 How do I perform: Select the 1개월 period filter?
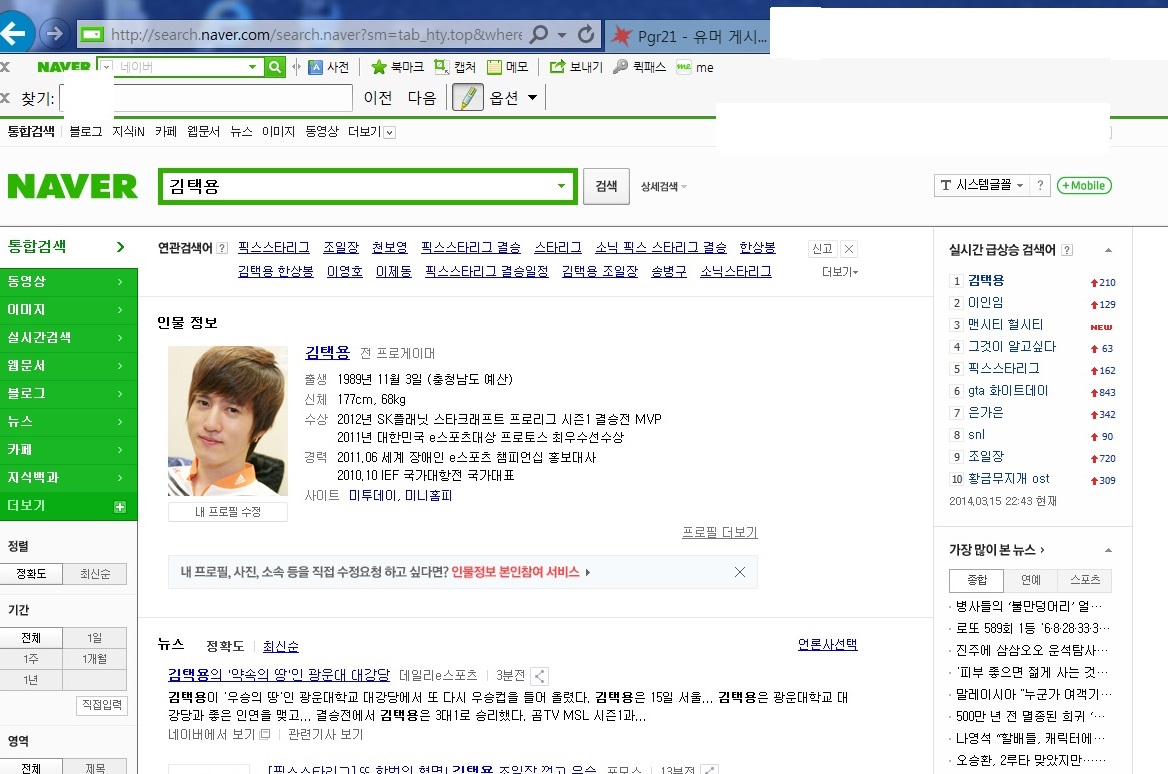coord(95,659)
